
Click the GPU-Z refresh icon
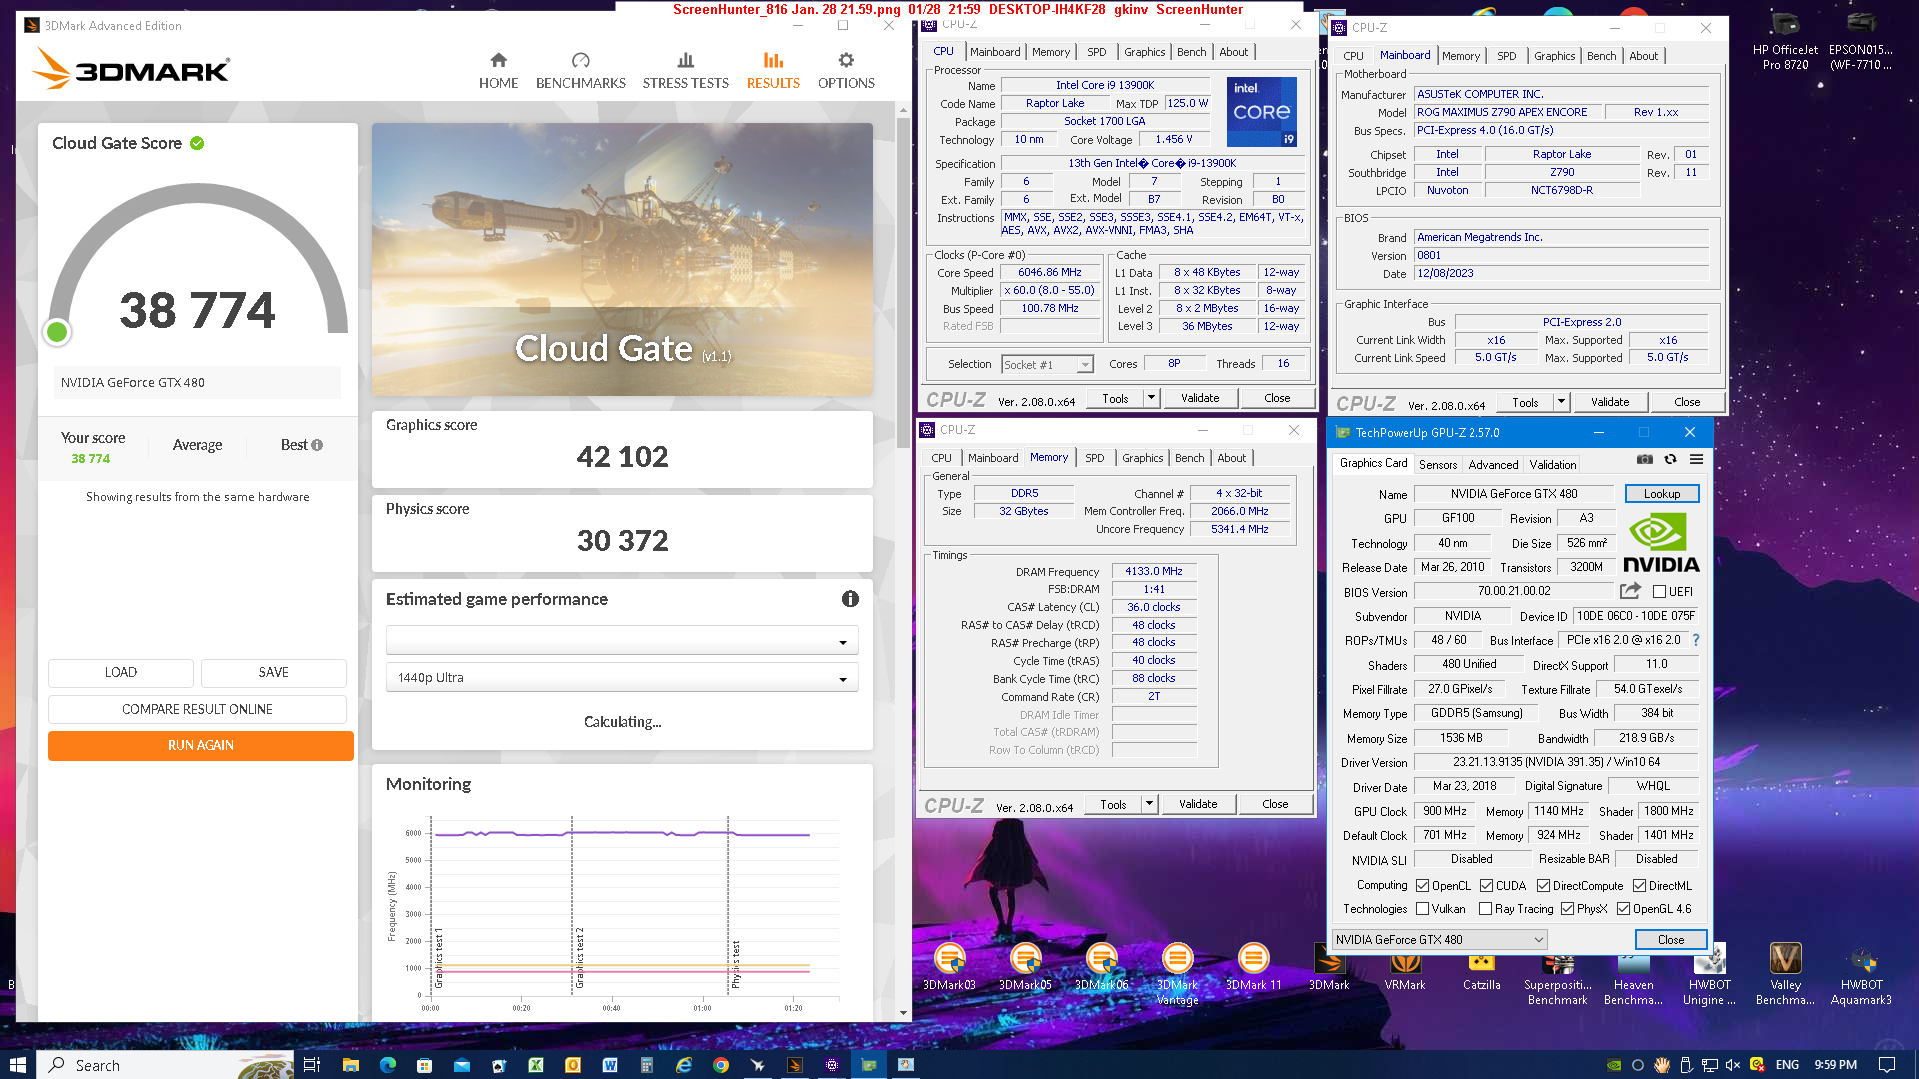coord(1670,460)
